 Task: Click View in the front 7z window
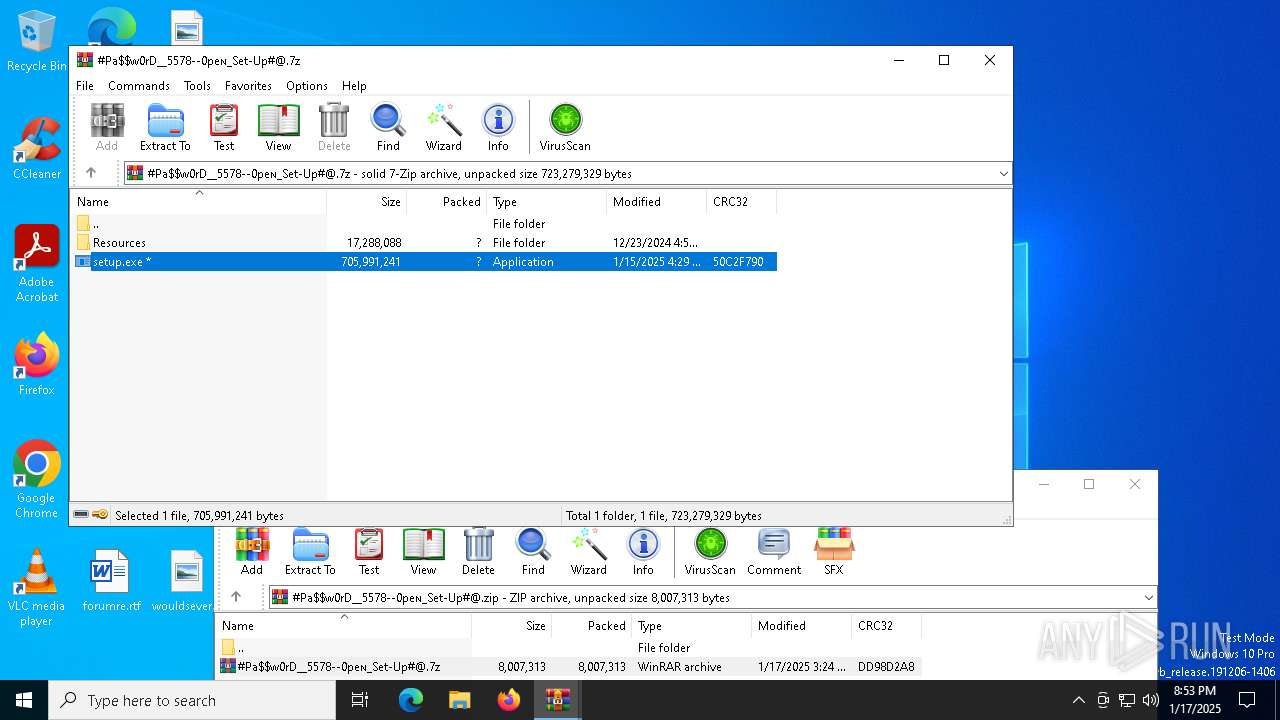pyautogui.click(x=278, y=127)
